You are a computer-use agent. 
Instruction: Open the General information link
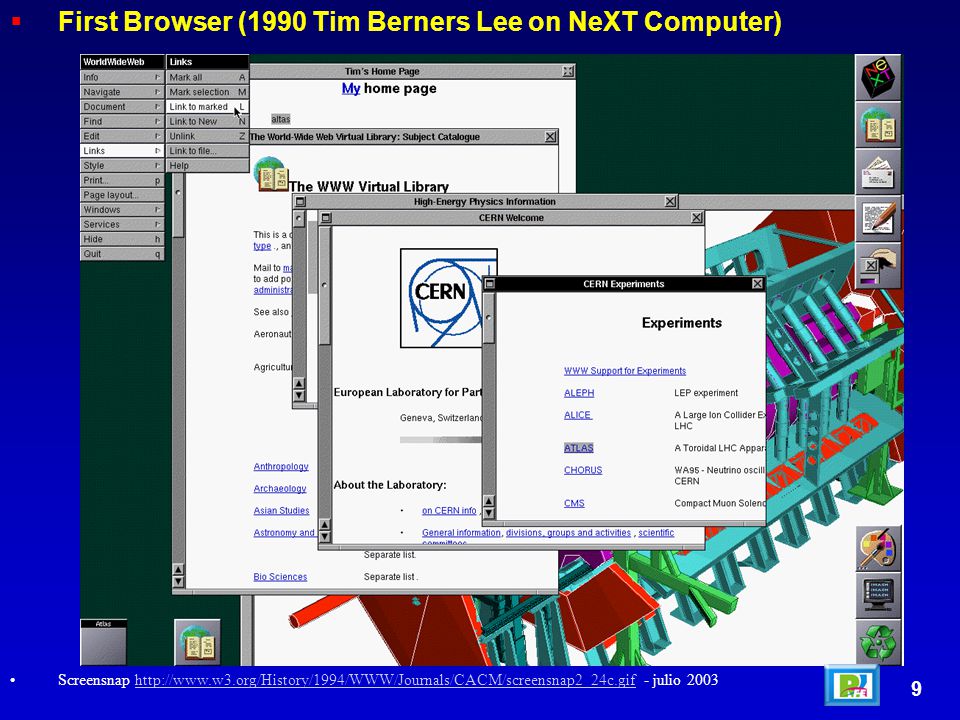click(461, 533)
